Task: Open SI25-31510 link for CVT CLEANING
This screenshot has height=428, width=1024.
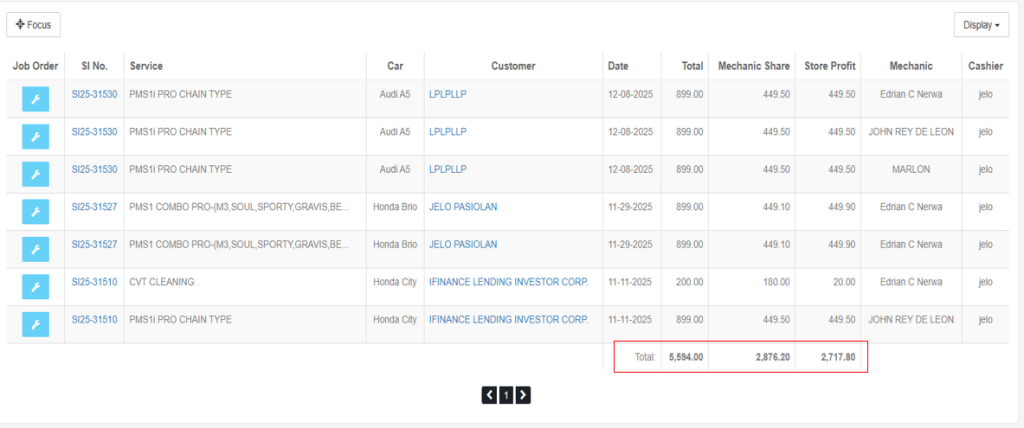Action: coord(94,282)
